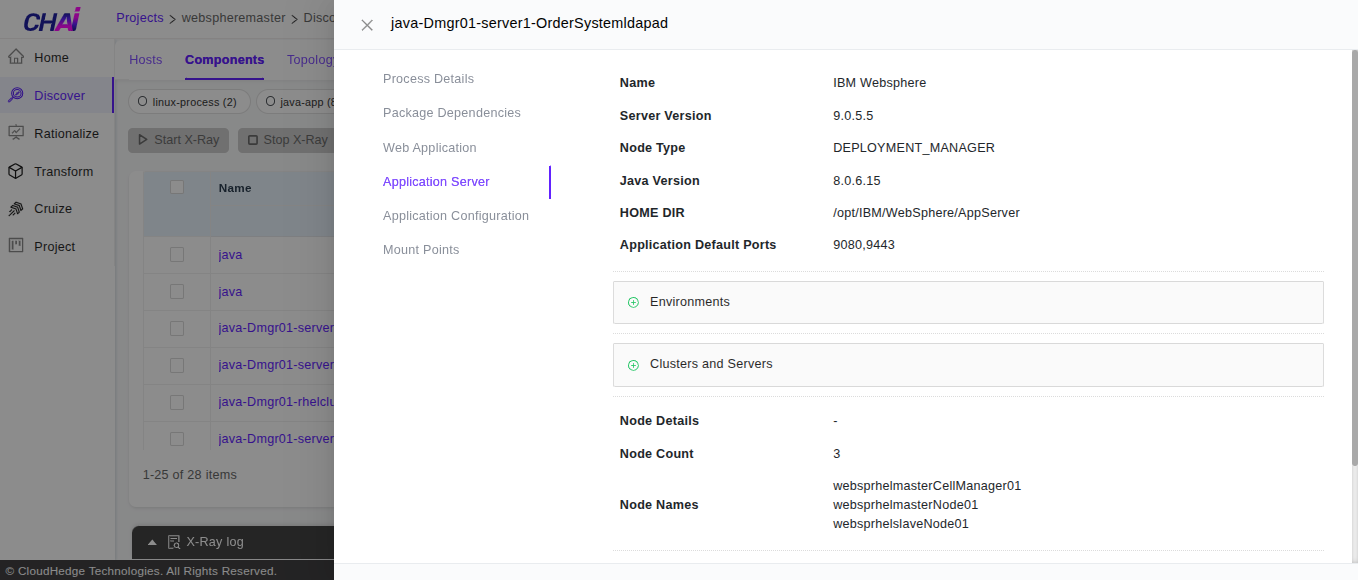
Task: Click the Stop X-Ray button
Action: coord(286,140)
